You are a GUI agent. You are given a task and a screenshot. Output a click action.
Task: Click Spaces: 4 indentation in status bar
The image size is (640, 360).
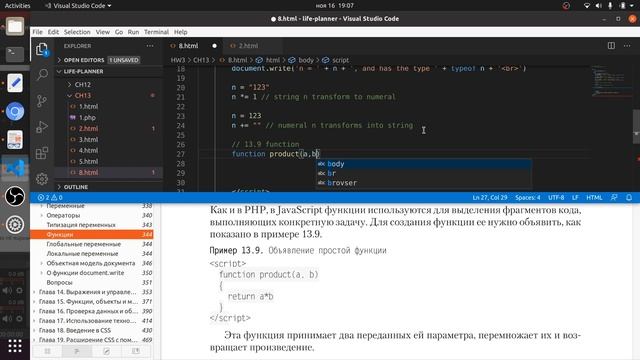click(x=527, y=198)
